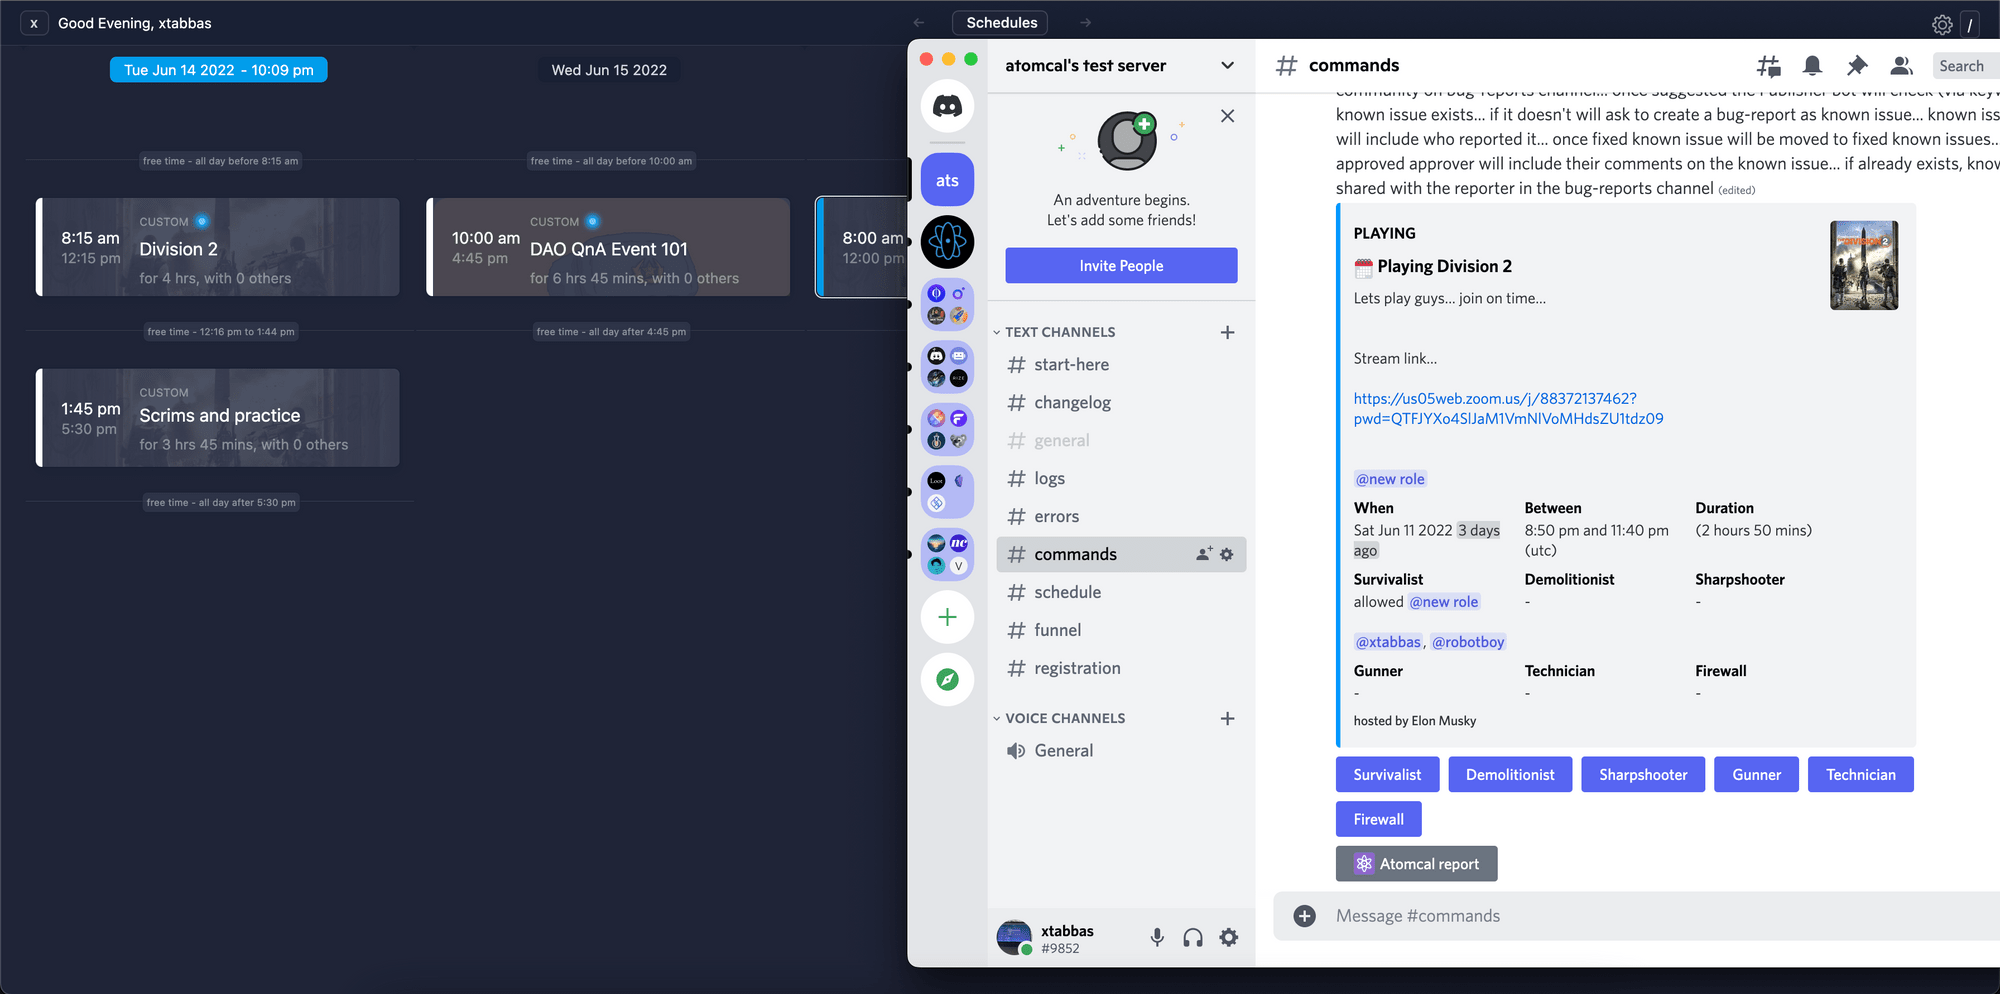Open Threads icon in commands header

point(1768,66)
